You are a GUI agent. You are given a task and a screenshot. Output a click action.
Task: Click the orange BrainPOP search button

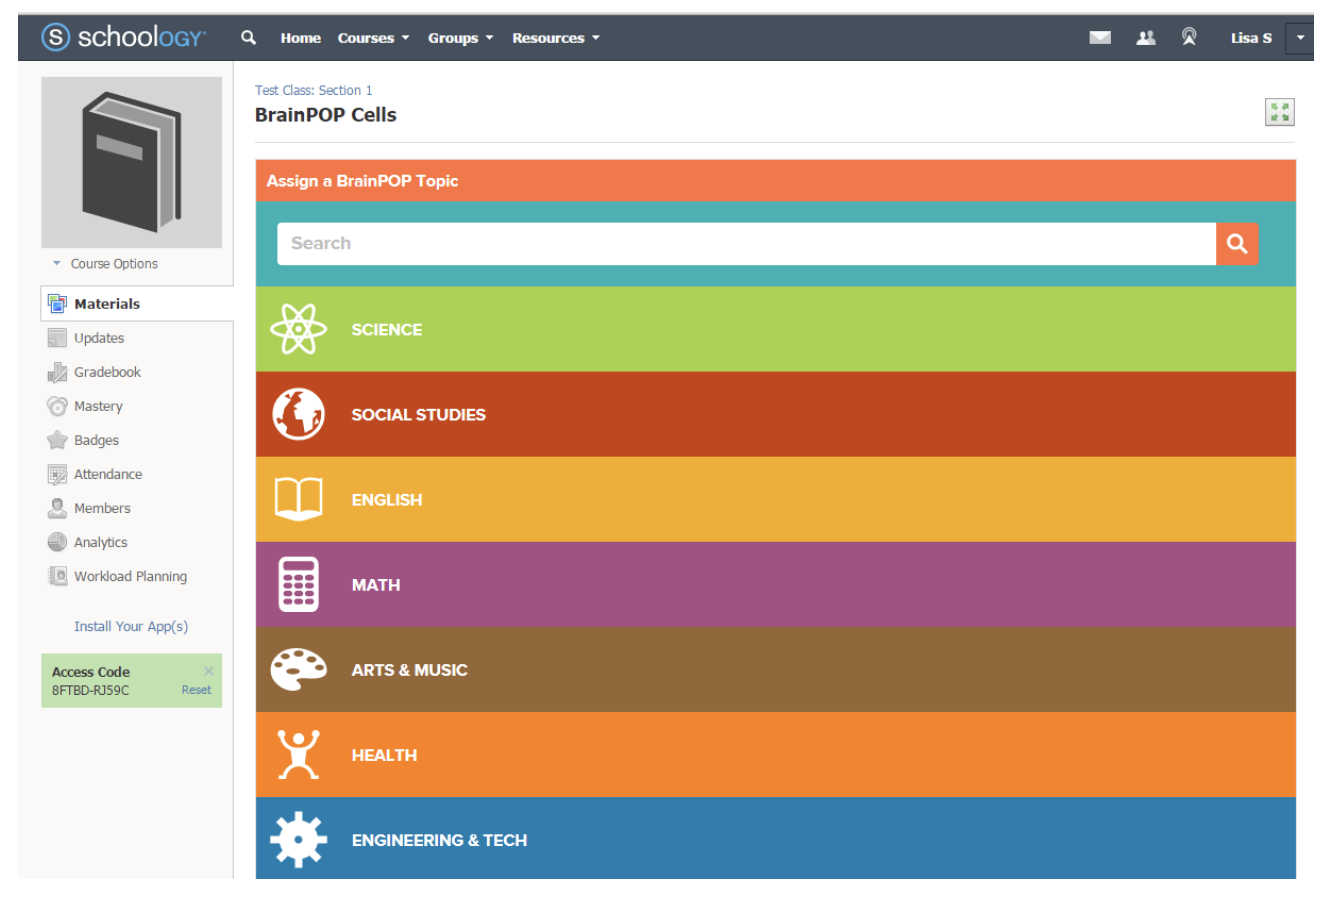point(1237,244)
